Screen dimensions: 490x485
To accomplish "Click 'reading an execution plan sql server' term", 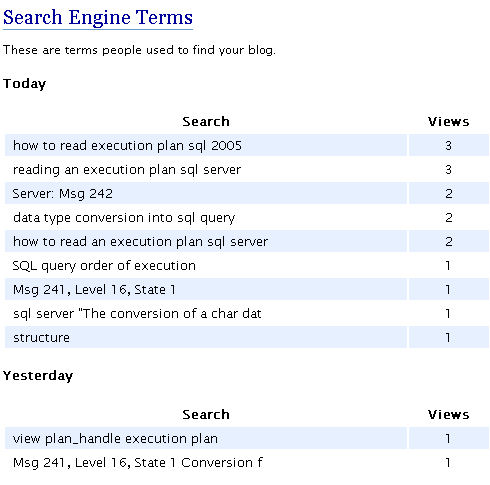I will 127,170.
